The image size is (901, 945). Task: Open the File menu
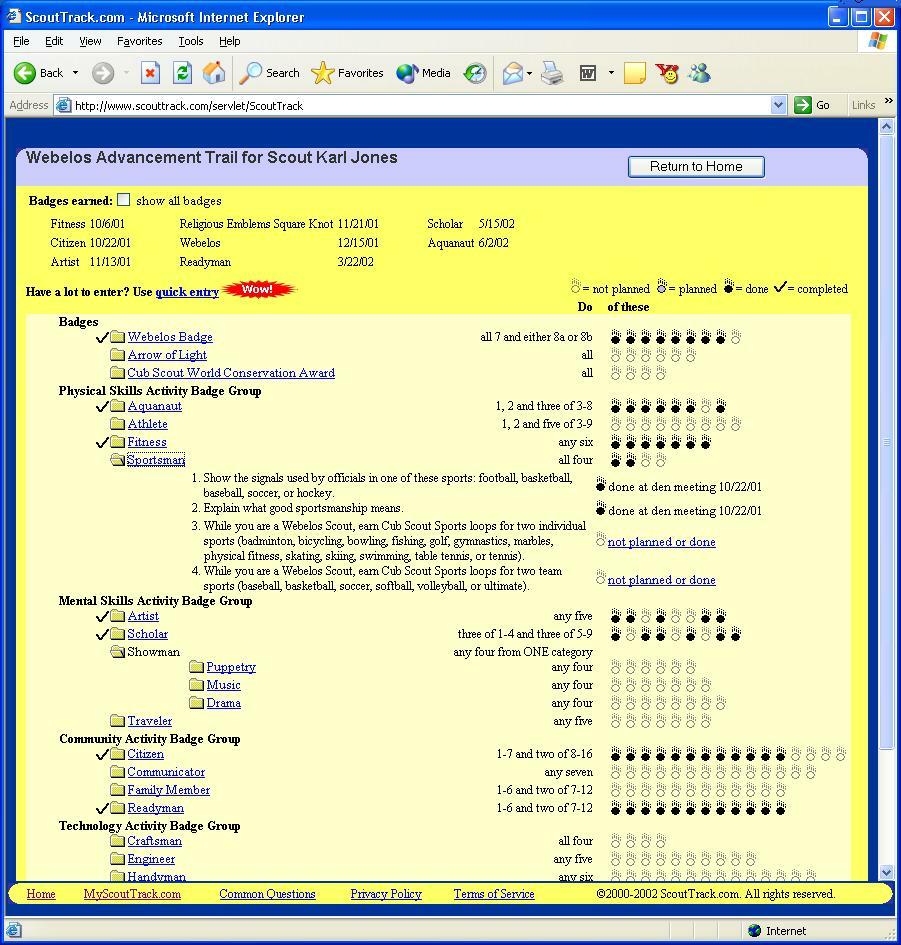21,41
